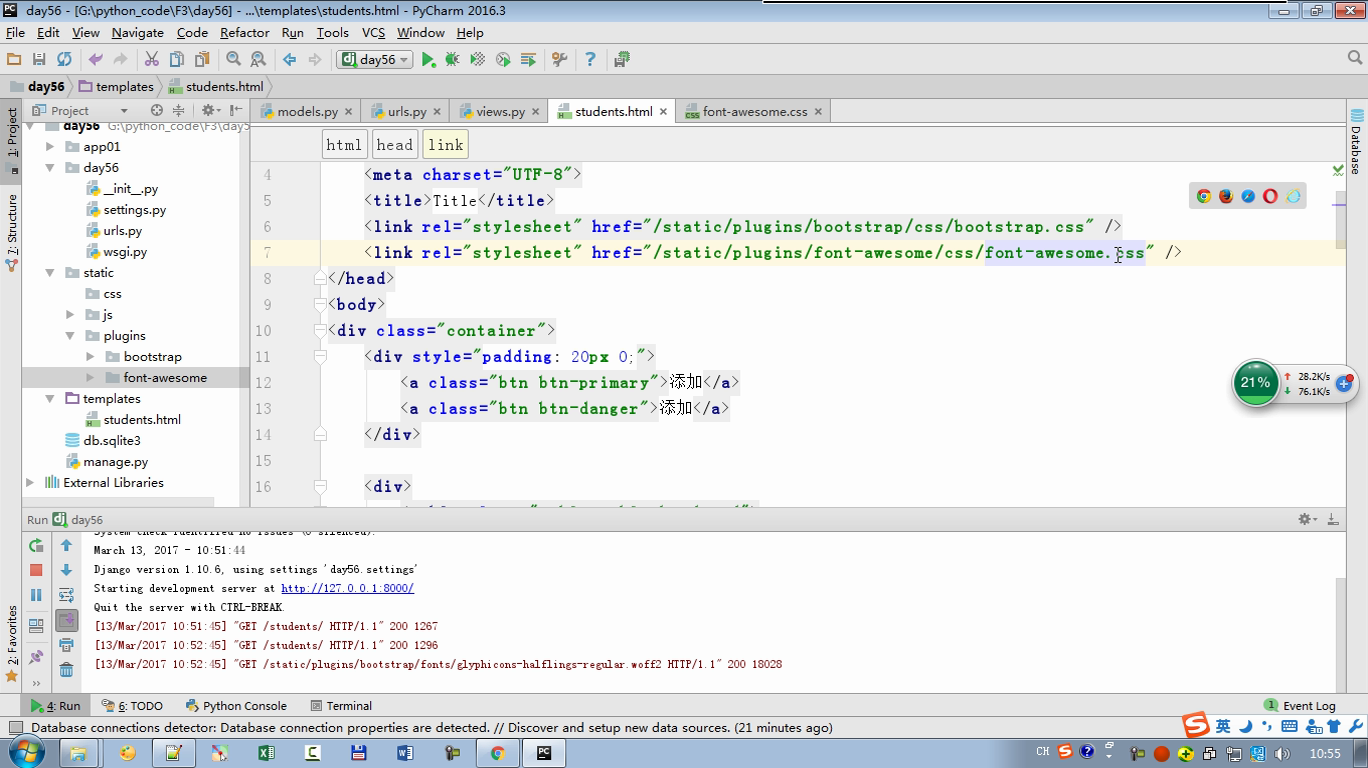
Task: Pin the Run tab with pin icon
Action: coord(36,657)
